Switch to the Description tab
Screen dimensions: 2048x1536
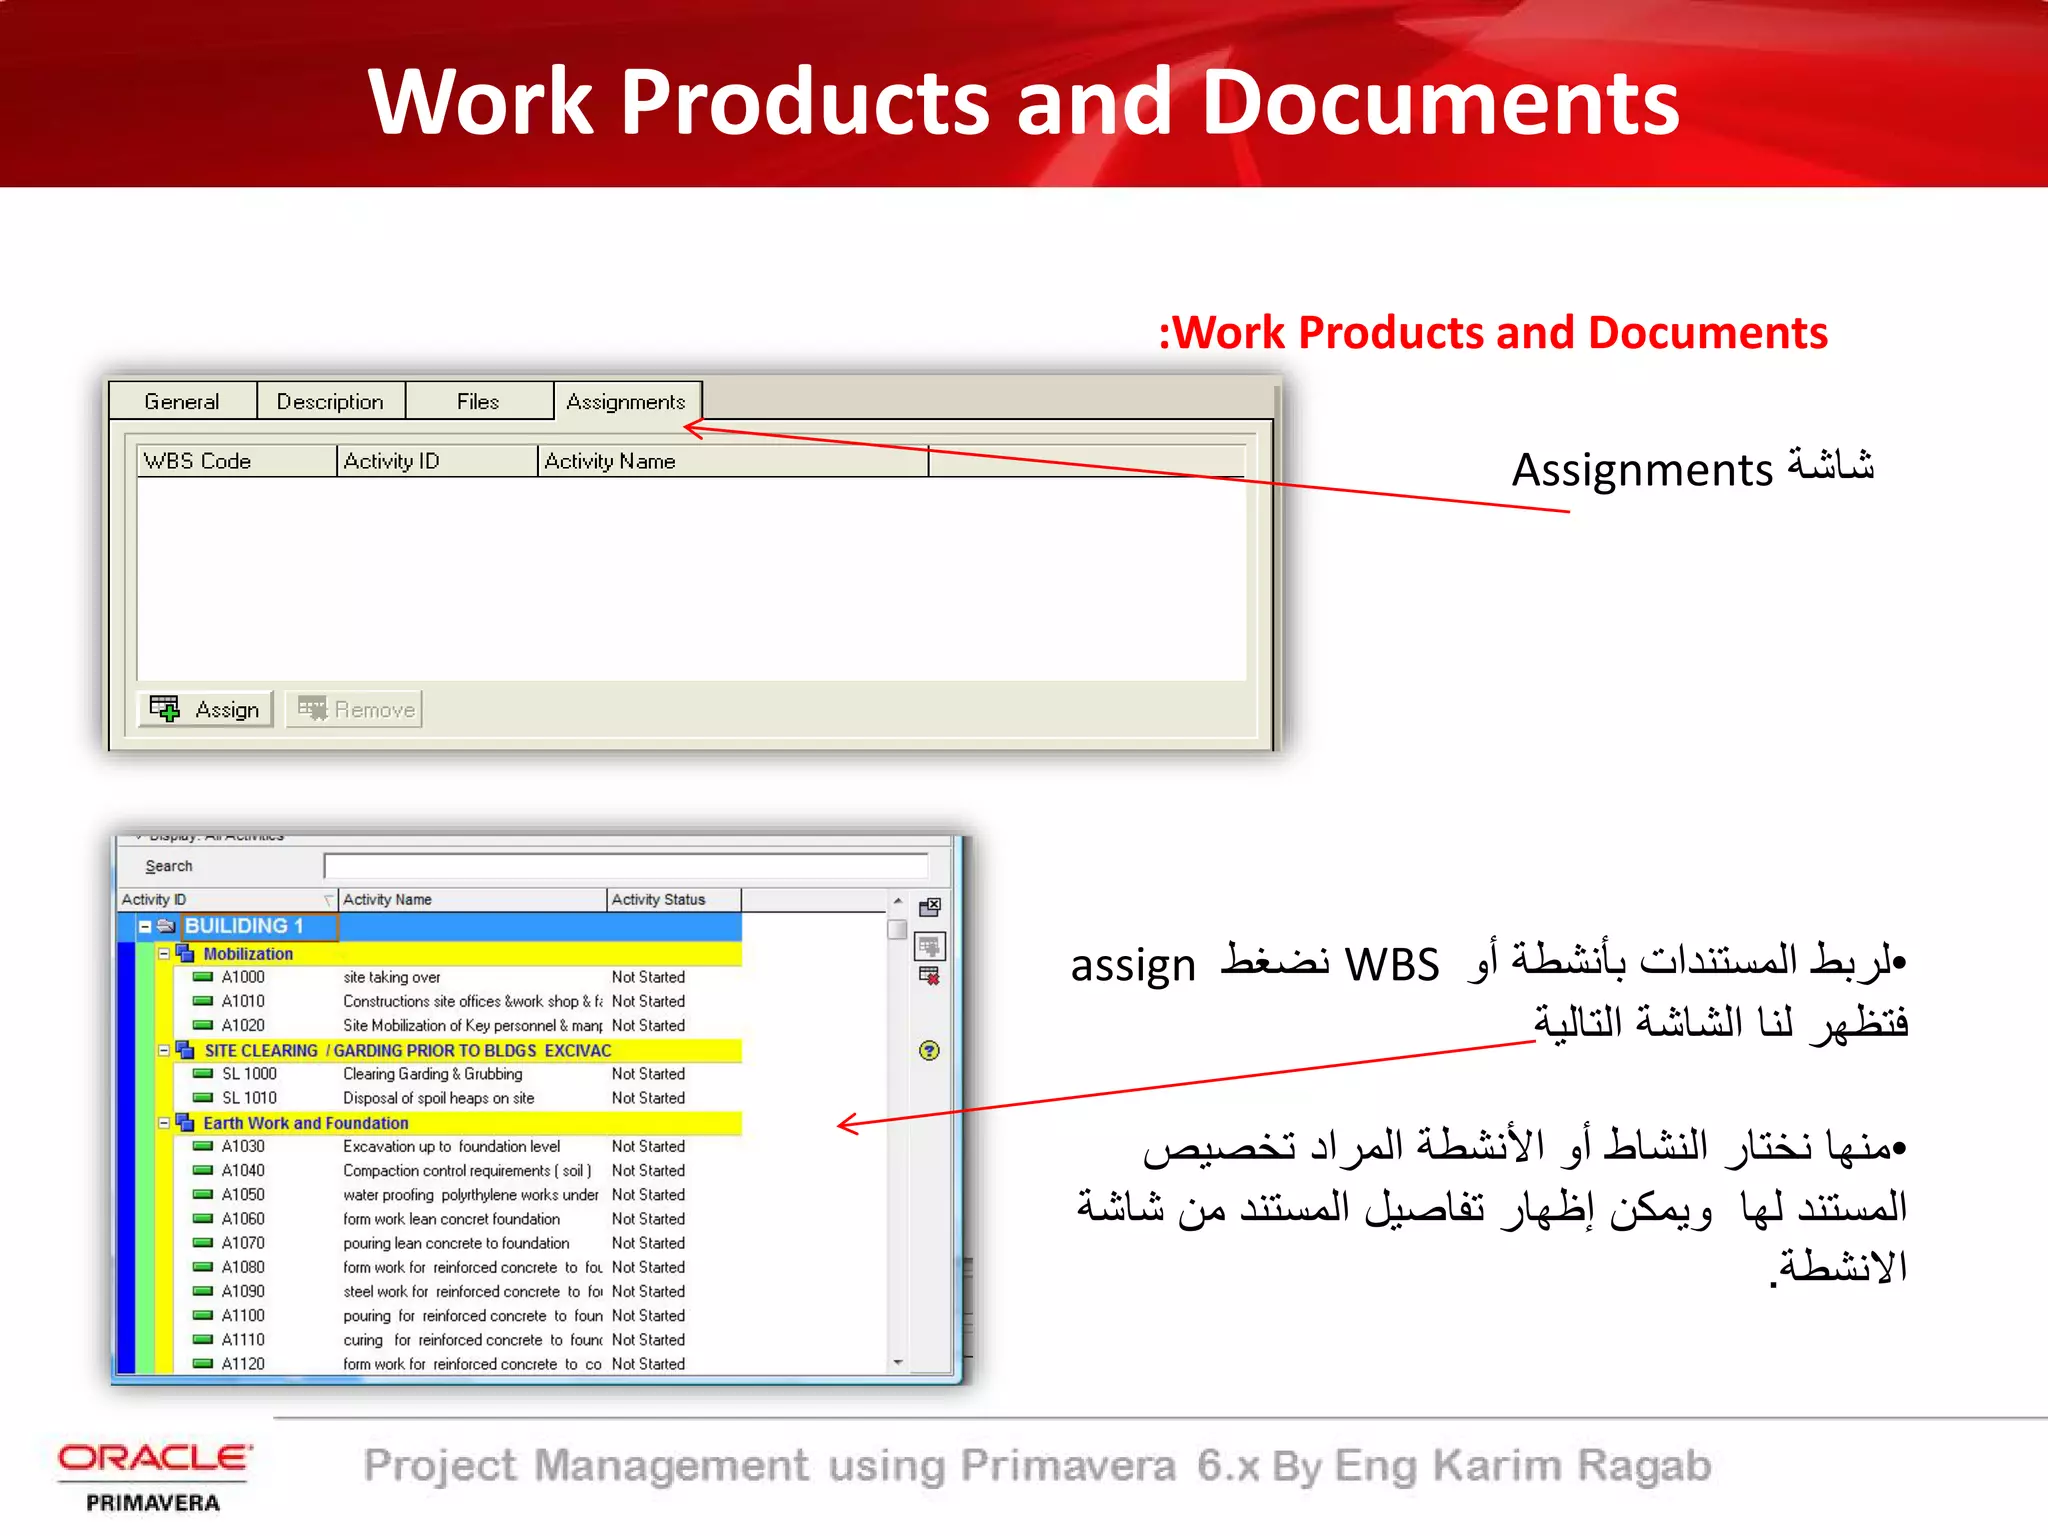[x=330, y=402]
